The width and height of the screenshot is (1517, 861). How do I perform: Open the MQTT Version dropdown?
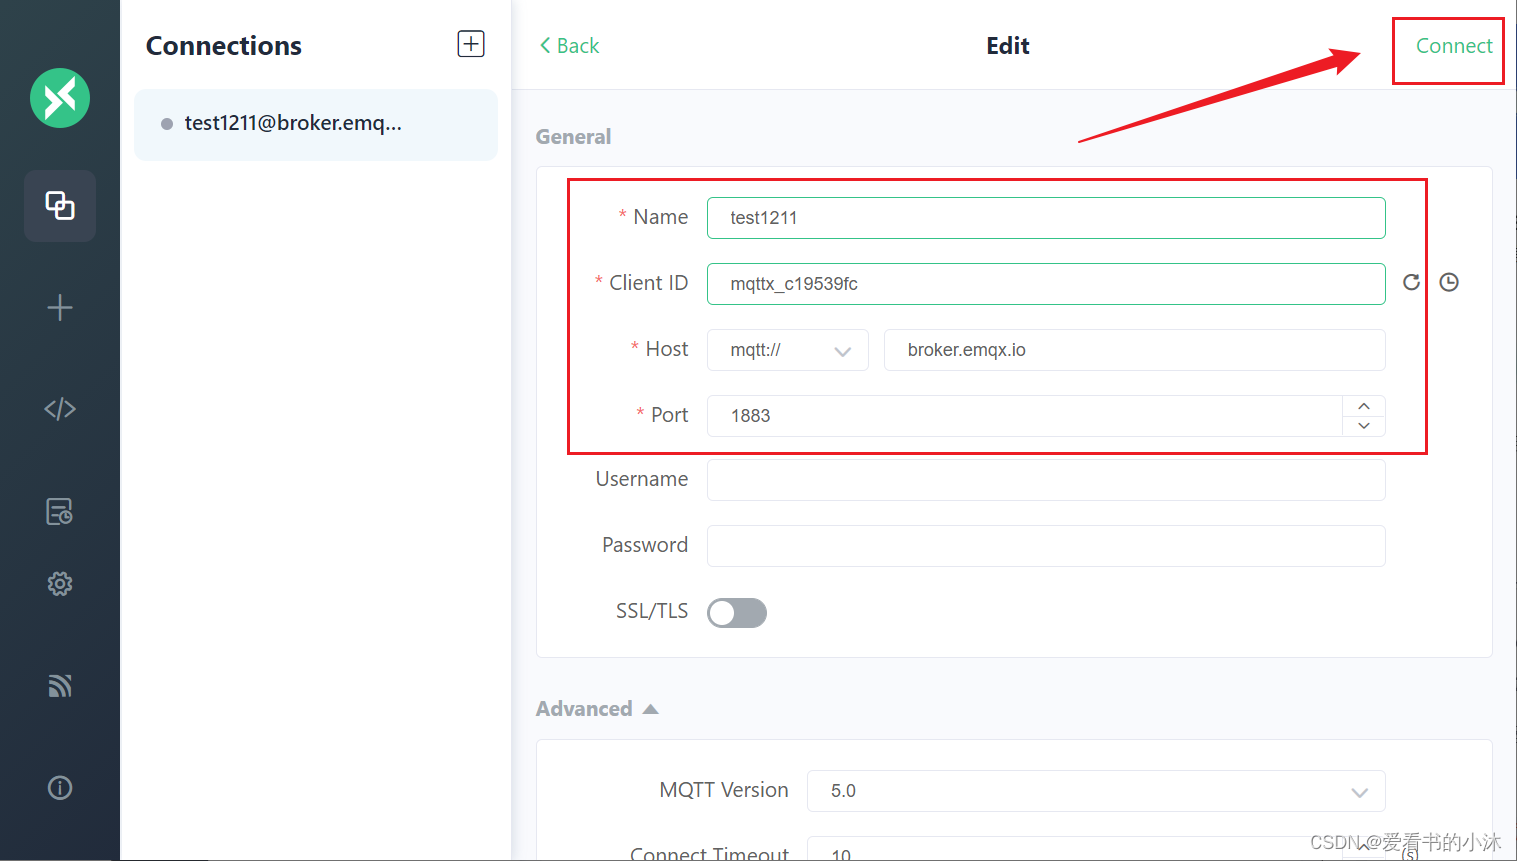point(1096,791)
